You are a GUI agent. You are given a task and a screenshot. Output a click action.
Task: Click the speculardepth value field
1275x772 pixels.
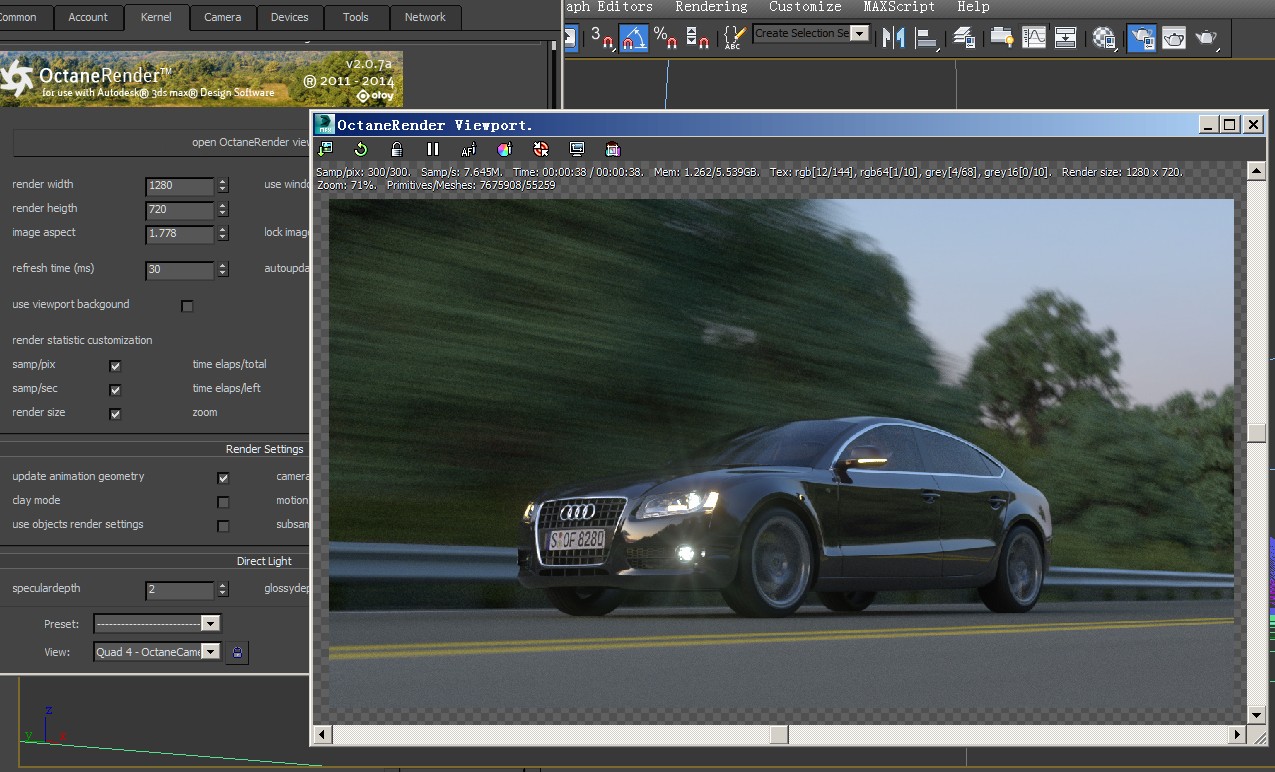pos(180,589)
